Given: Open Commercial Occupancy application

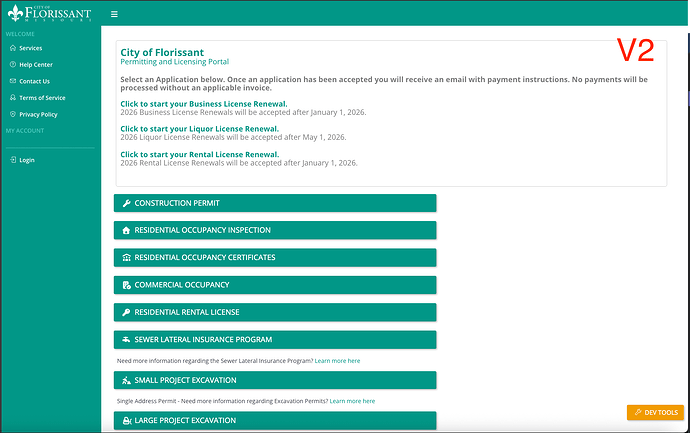Looking at the screenshot, I should point(275,285).
